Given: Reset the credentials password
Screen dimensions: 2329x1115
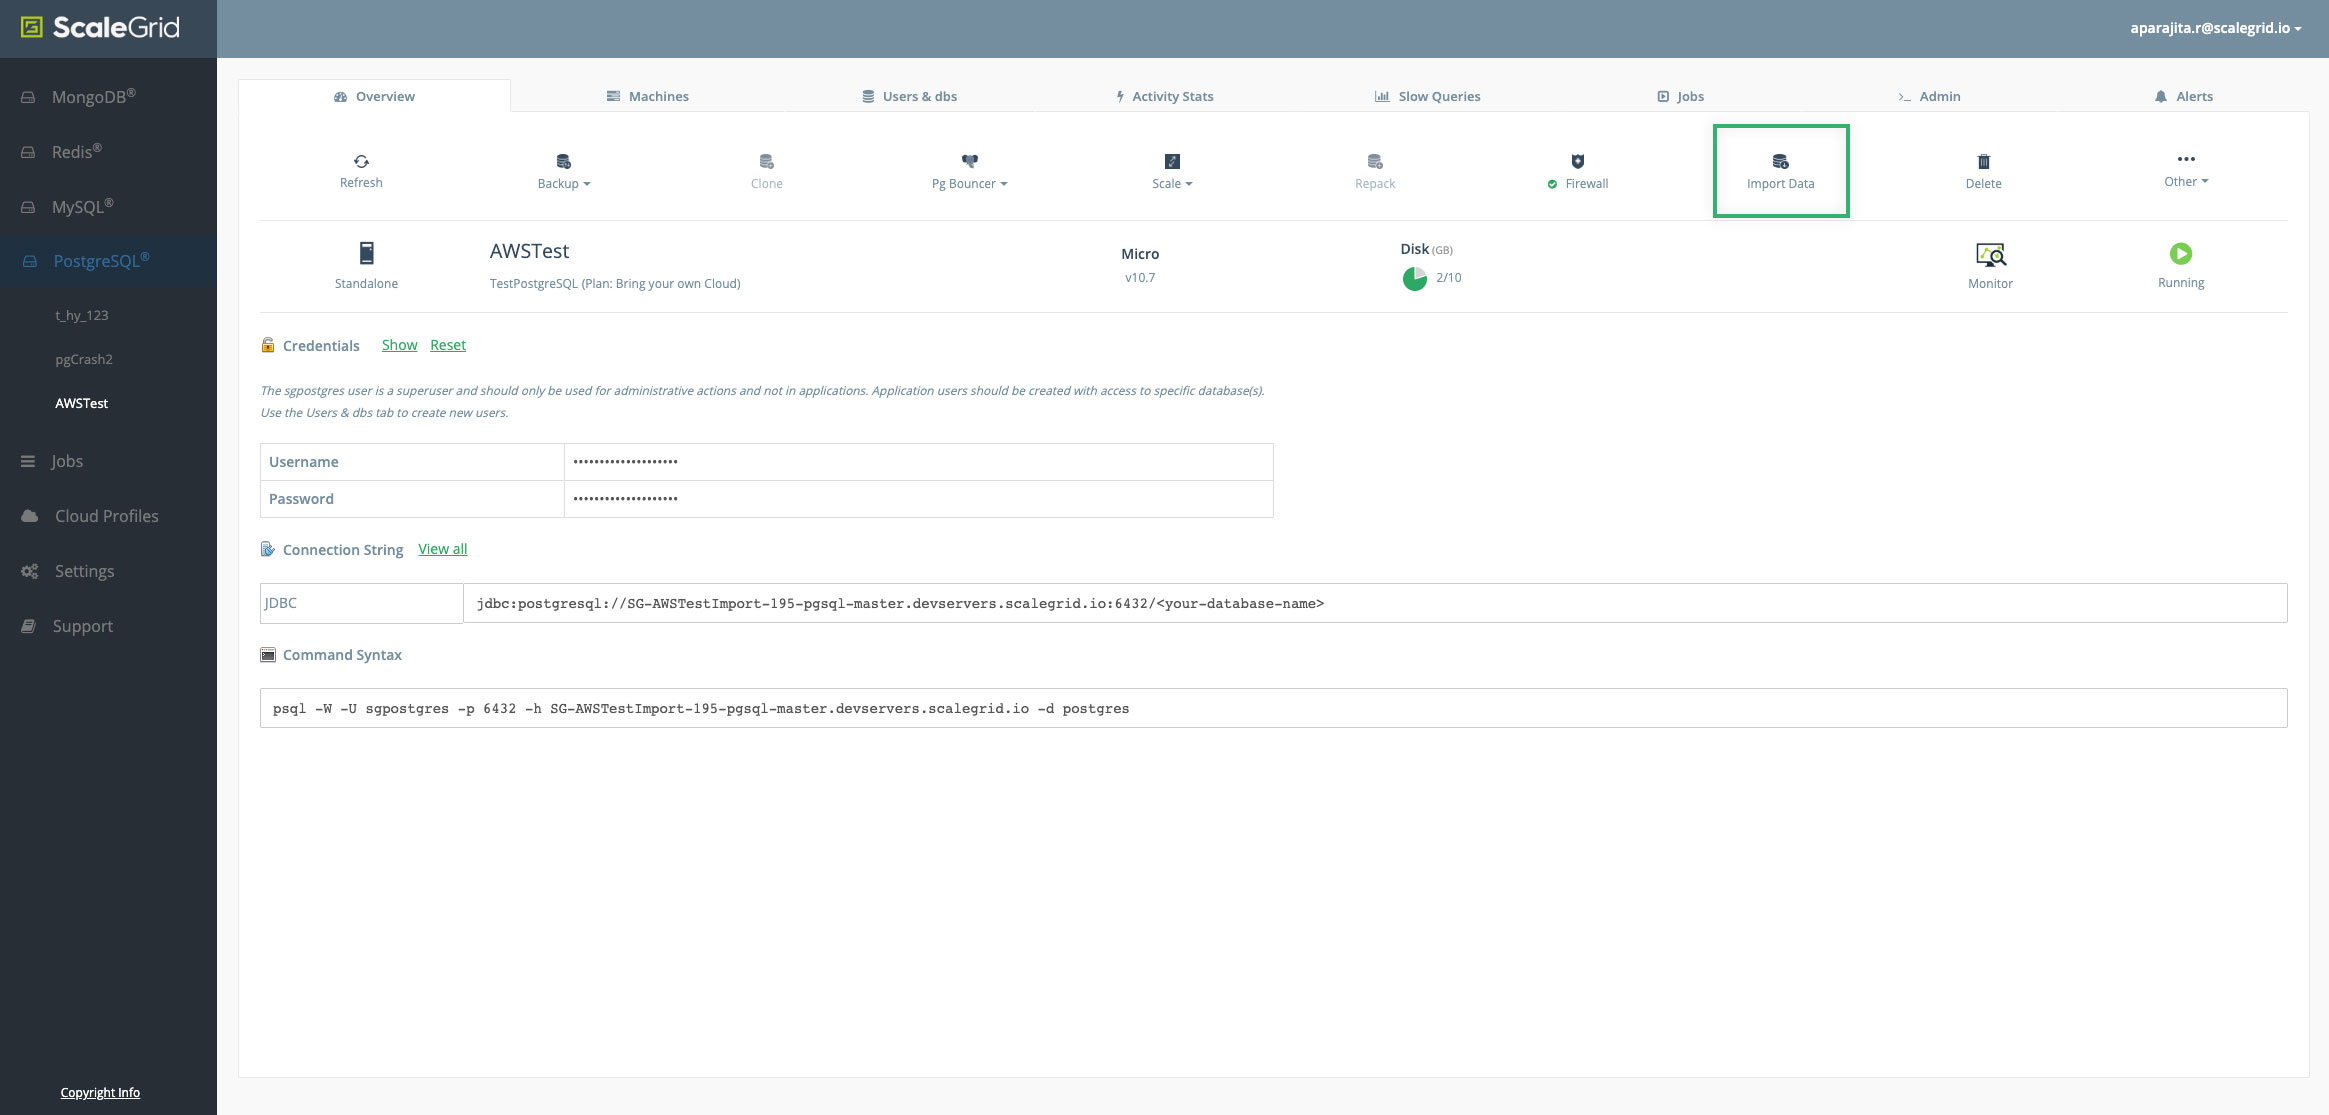Looking at the screenshot, I should [447, 344].
